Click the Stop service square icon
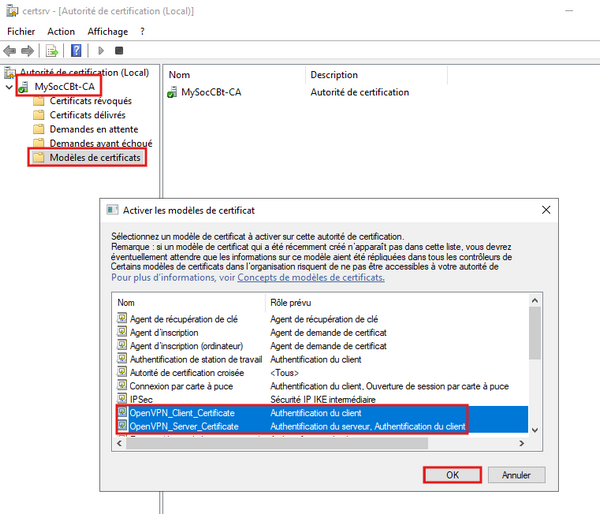 pyautogui.click(x=119, y=50)
